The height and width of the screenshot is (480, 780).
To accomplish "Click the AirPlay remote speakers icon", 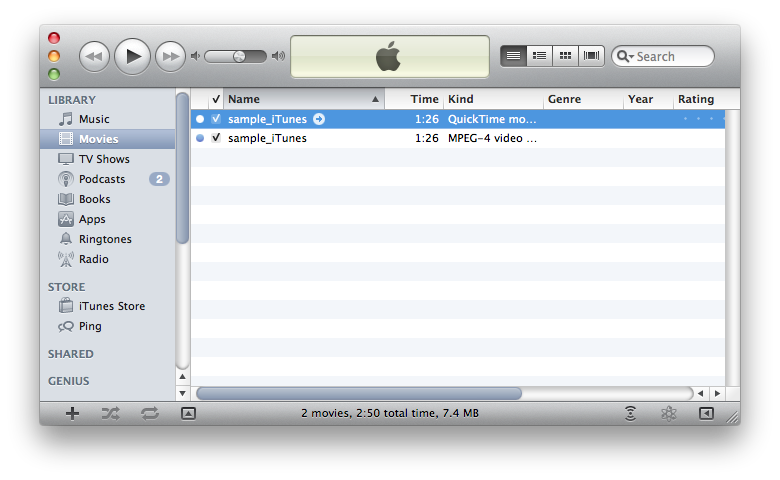I will point(630,413).
